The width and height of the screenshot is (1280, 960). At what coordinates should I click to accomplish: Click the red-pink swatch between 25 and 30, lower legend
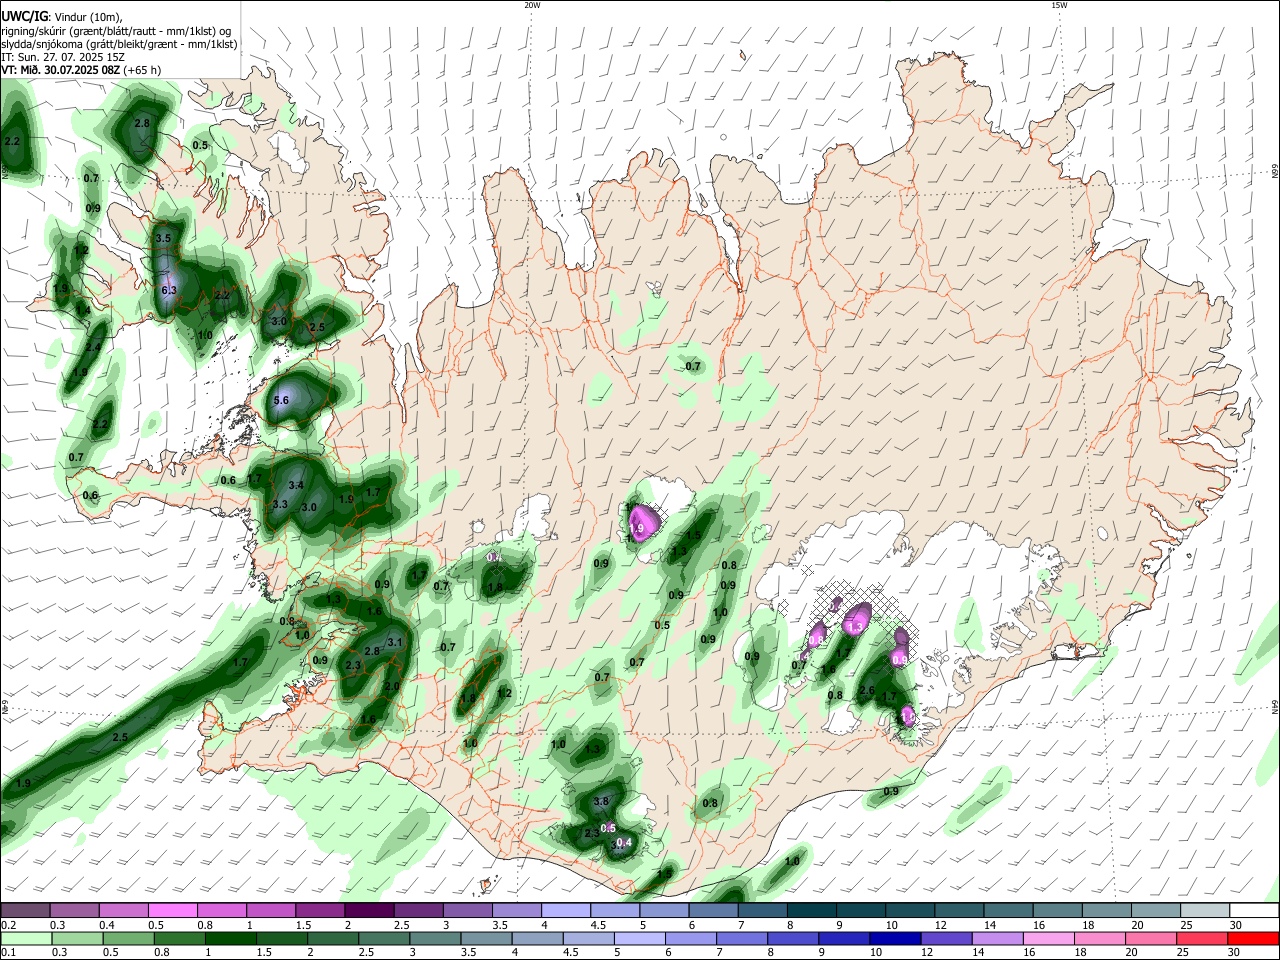point(1203,939)
